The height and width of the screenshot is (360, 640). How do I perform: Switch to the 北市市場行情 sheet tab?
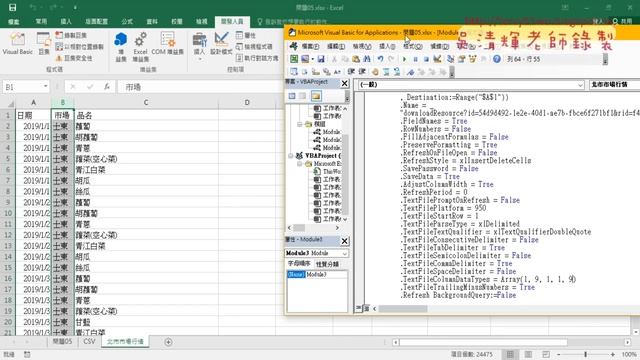tap(125, 341)
